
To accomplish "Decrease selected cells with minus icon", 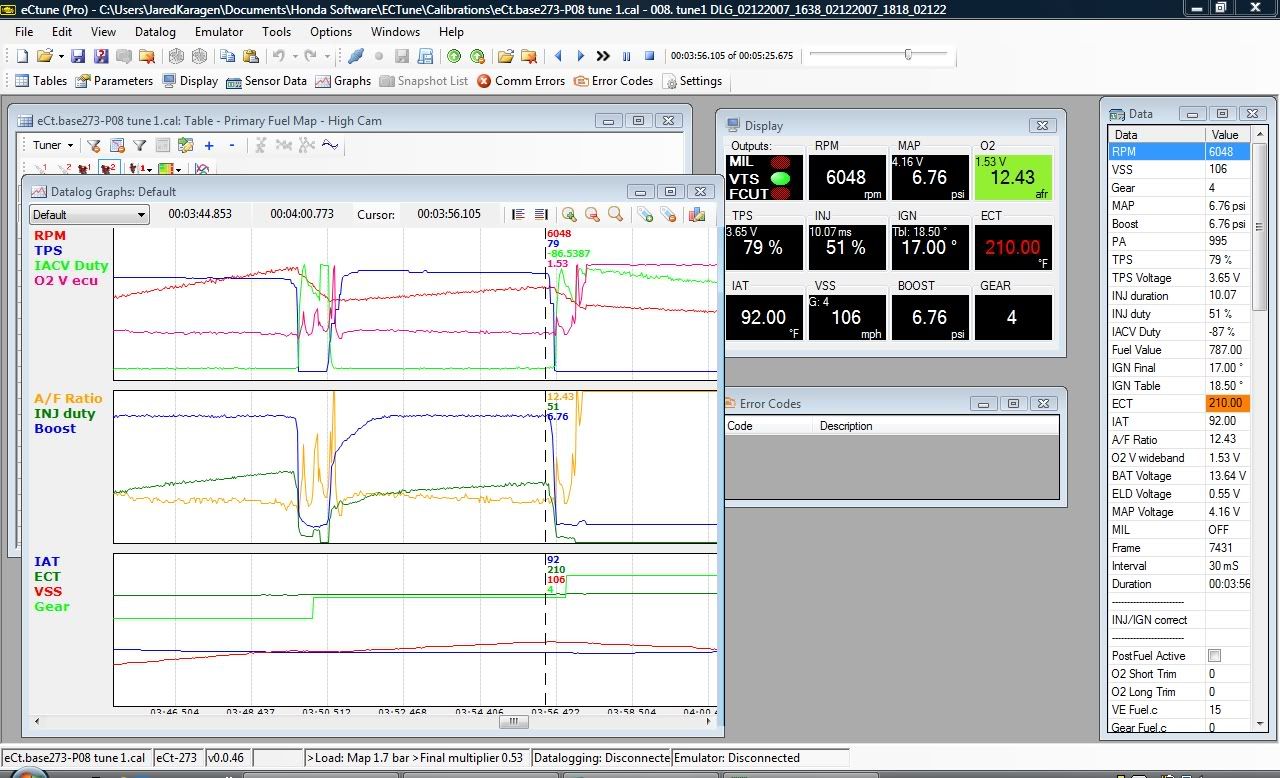I will (232, 145).
